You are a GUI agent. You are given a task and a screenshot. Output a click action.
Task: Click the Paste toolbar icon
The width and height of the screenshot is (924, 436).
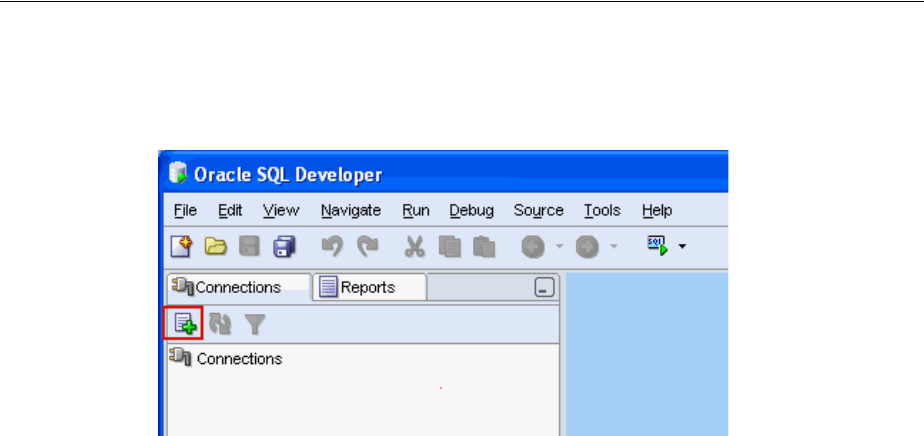(484, 246)
